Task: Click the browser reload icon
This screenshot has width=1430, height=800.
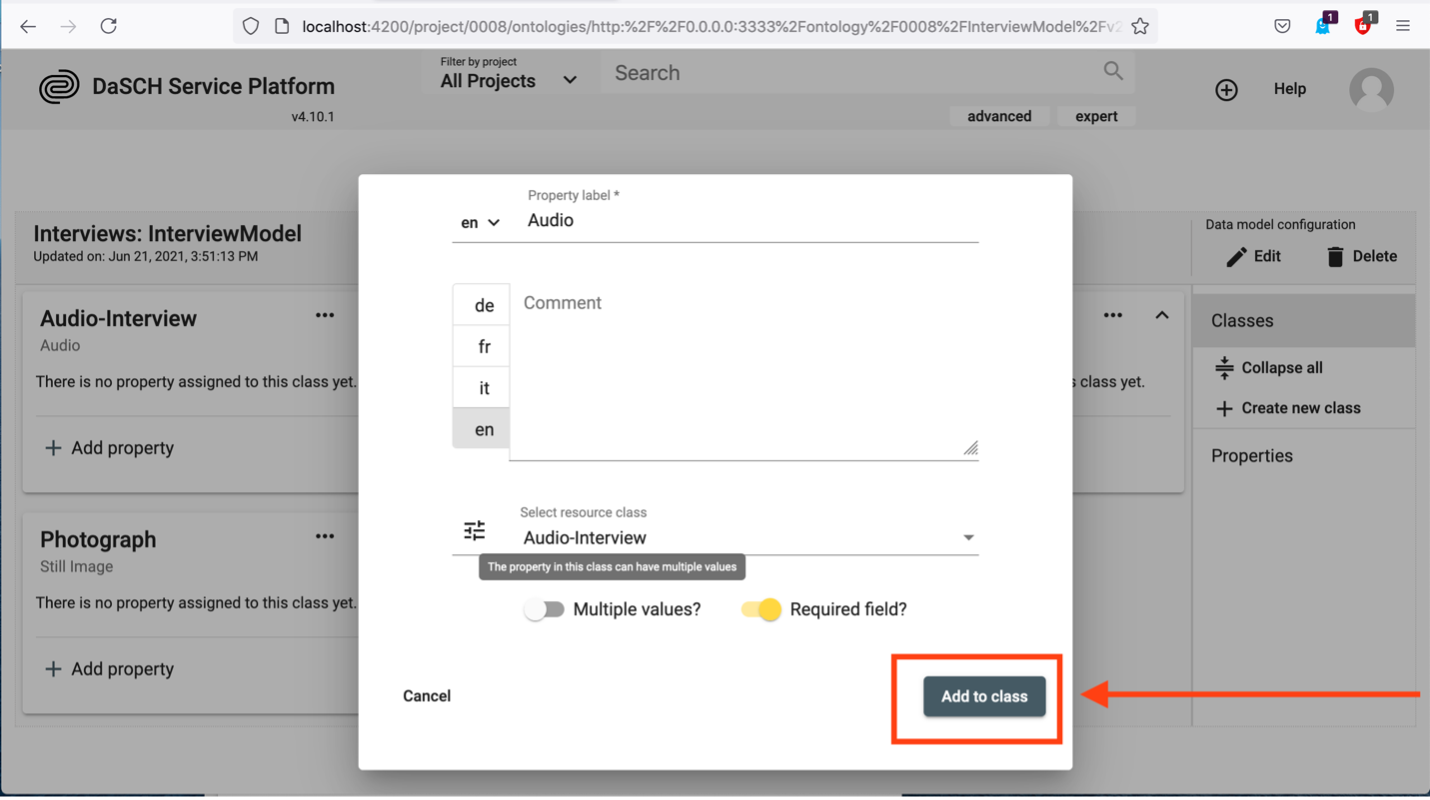Action: pos(108,27)
